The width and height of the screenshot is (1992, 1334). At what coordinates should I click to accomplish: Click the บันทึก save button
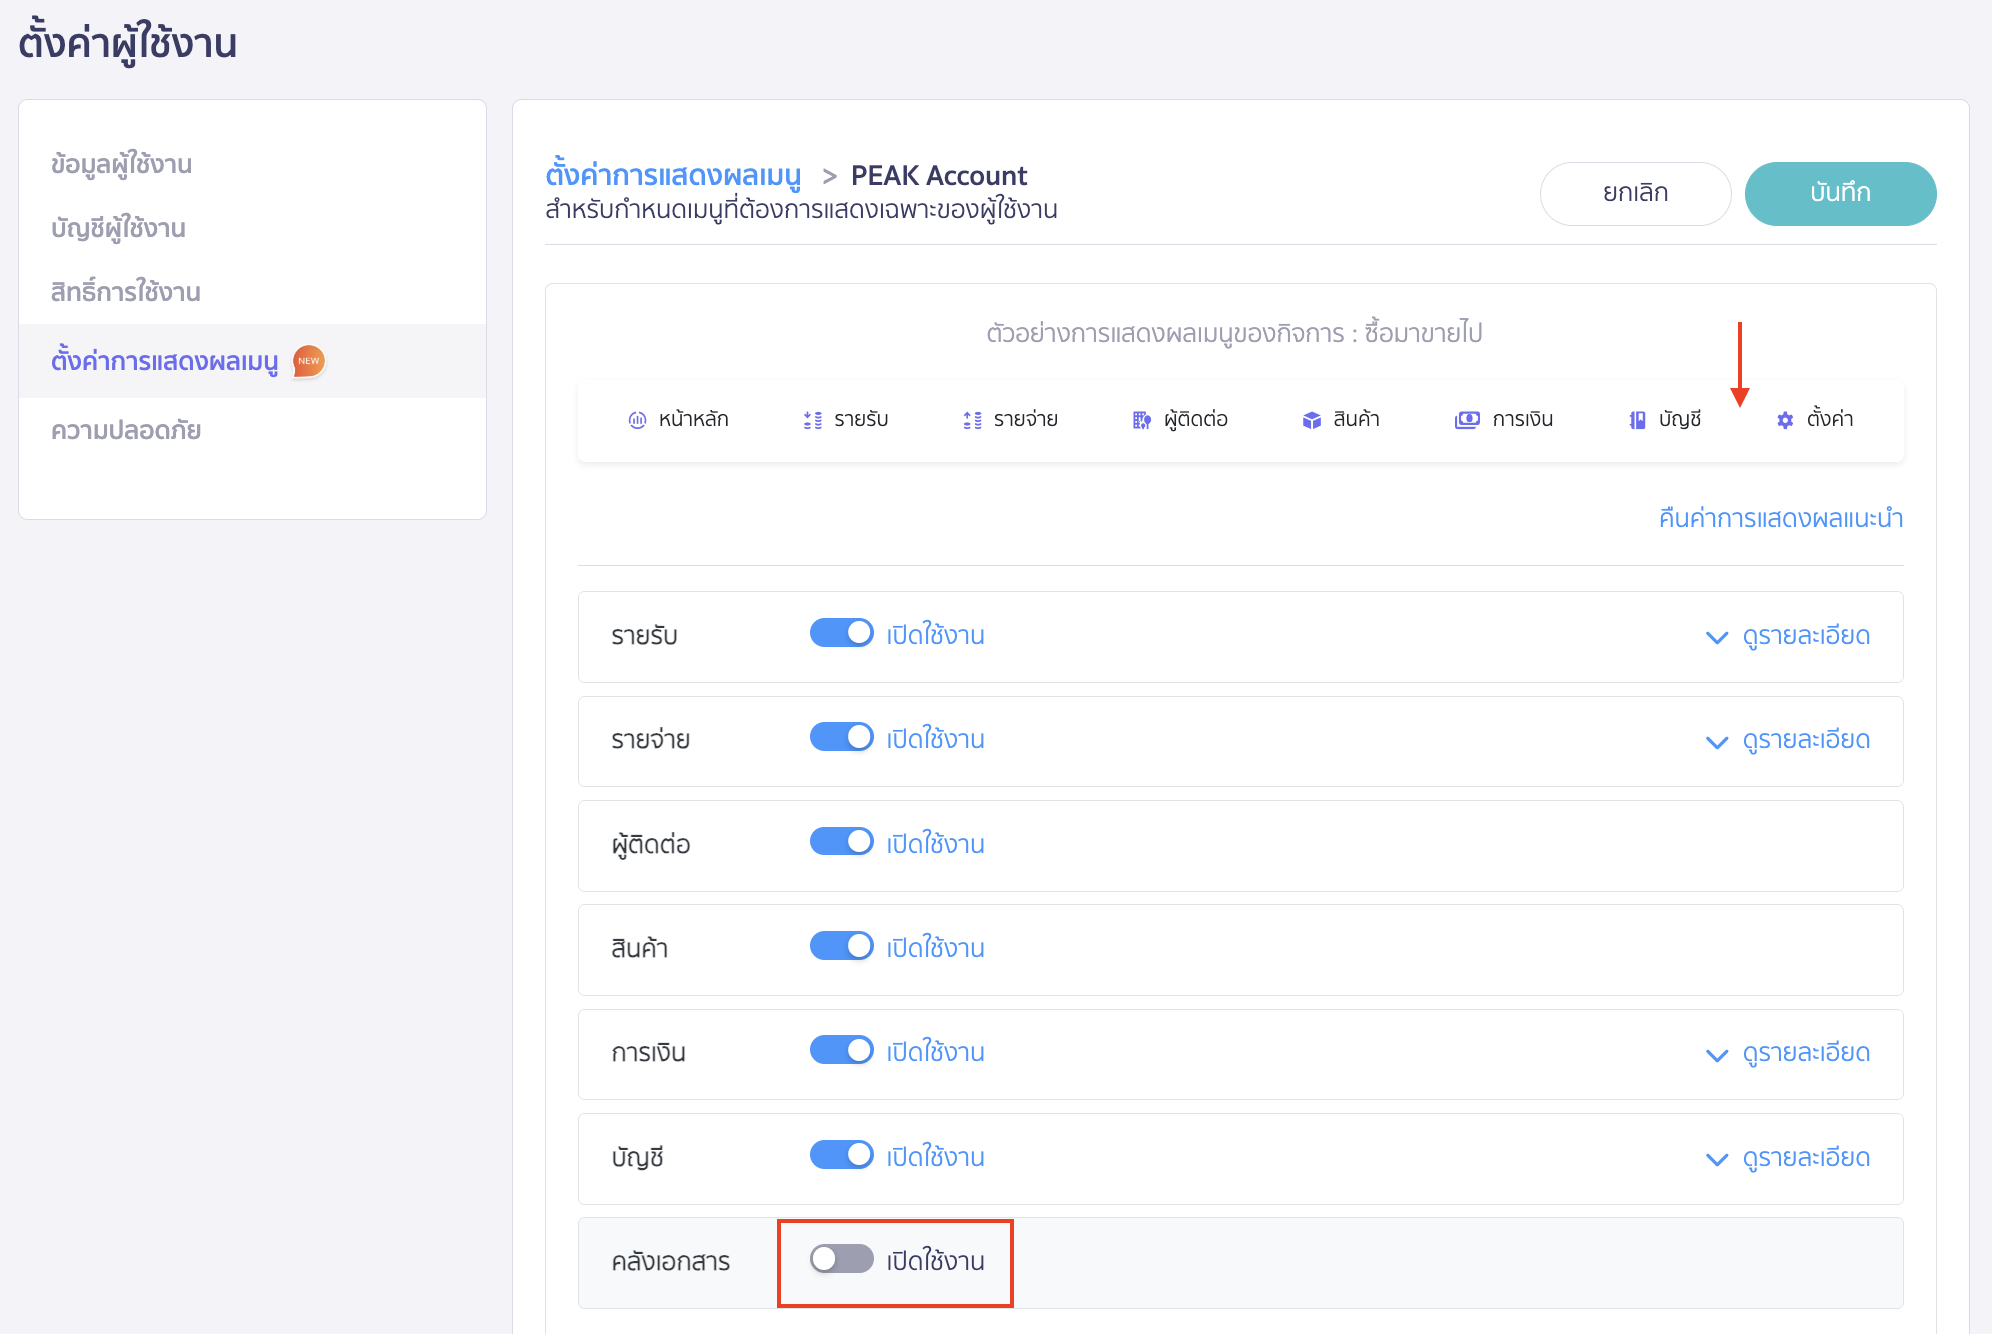(1839, 193)
